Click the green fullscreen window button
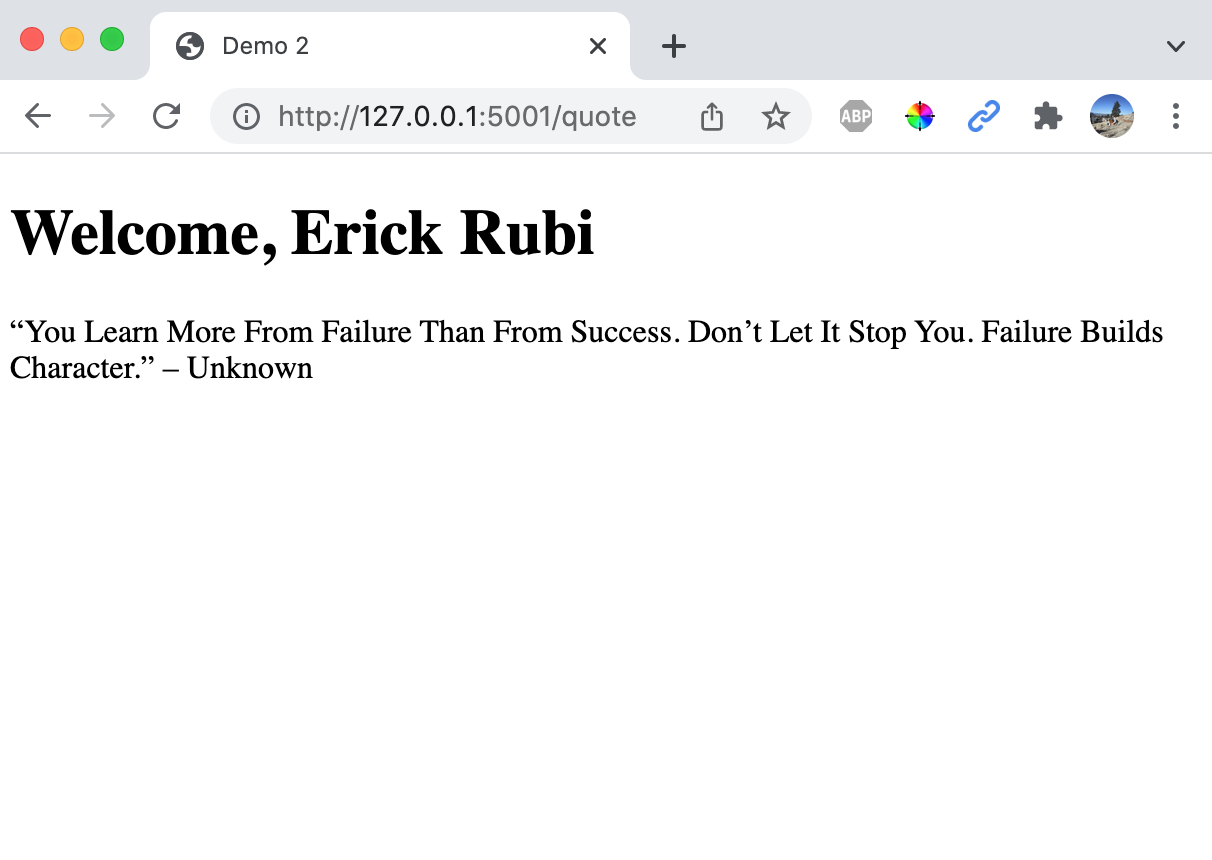The height and width of the screenshot is (860, 1212). [x=112, y=39]
